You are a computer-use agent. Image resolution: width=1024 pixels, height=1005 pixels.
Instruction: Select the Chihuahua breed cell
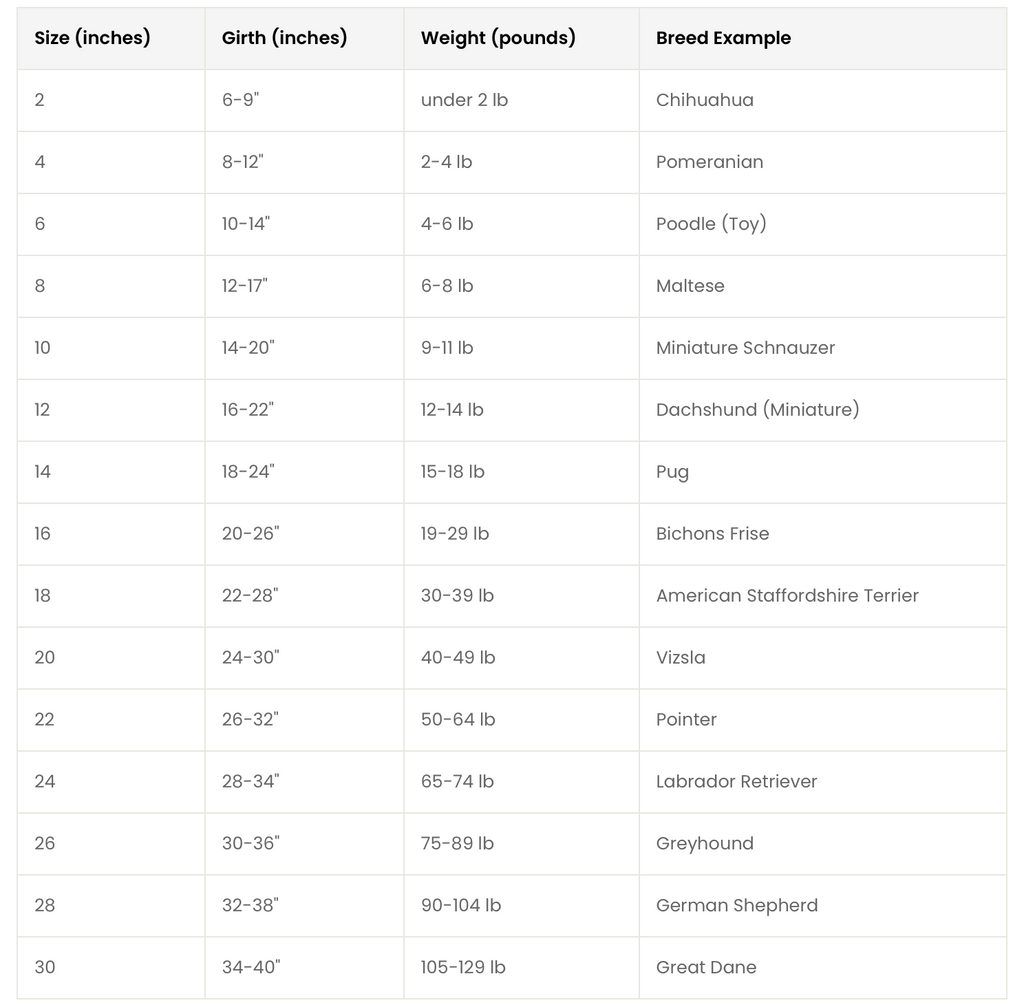(822, 101)
